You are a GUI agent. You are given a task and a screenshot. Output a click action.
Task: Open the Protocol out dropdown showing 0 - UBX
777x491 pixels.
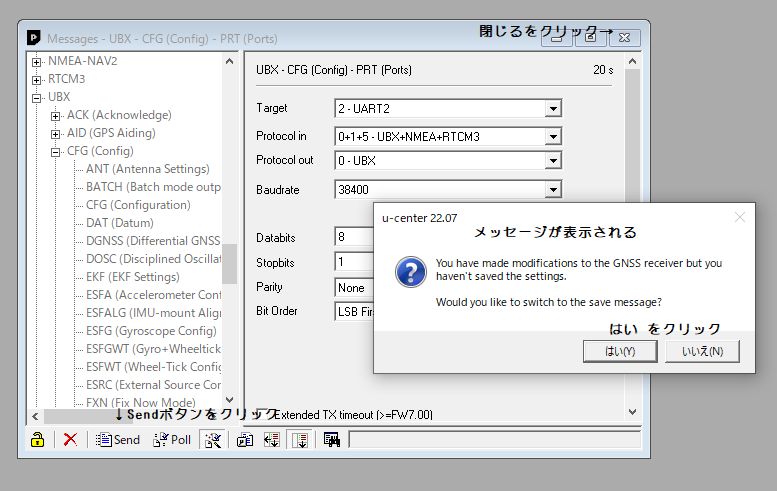(553, 161)
